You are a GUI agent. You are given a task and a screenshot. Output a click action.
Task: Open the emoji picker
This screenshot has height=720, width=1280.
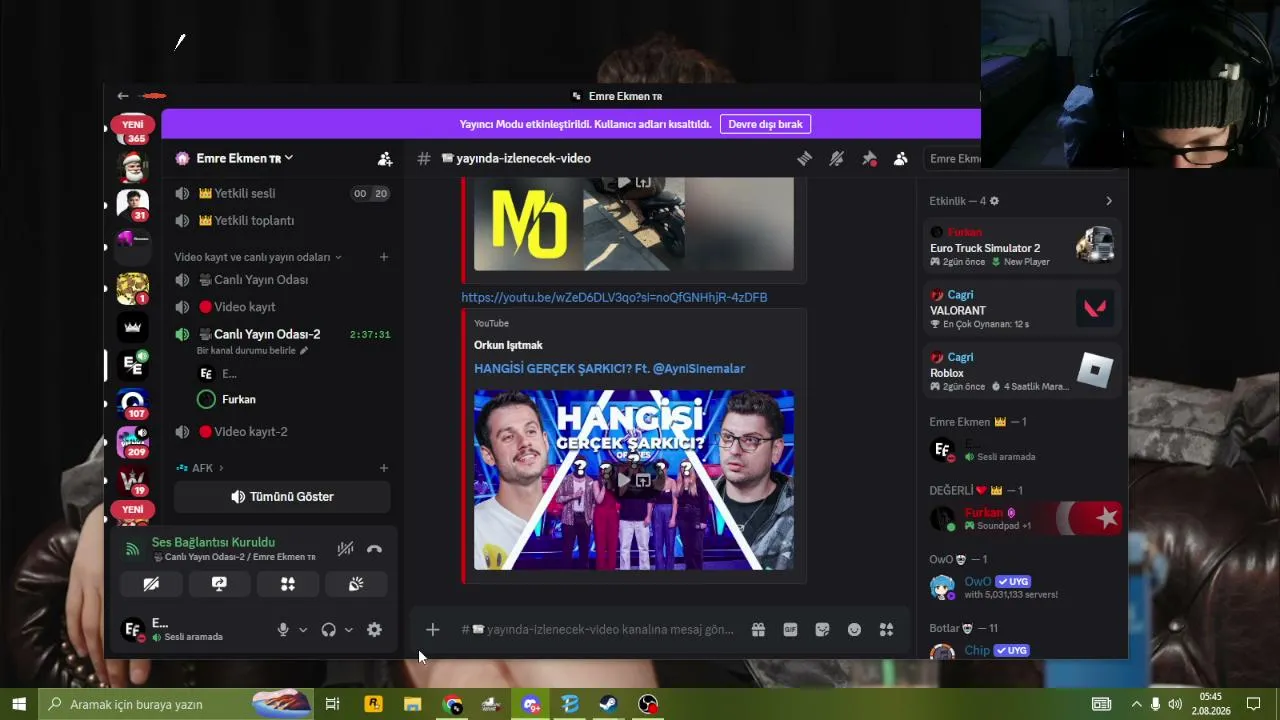pos(854,629)
